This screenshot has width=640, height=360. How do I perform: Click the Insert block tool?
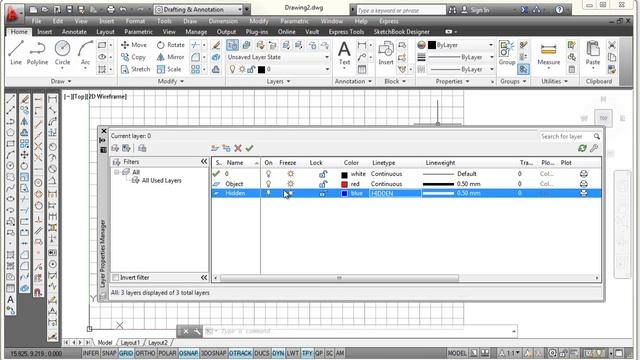[386, 53]
